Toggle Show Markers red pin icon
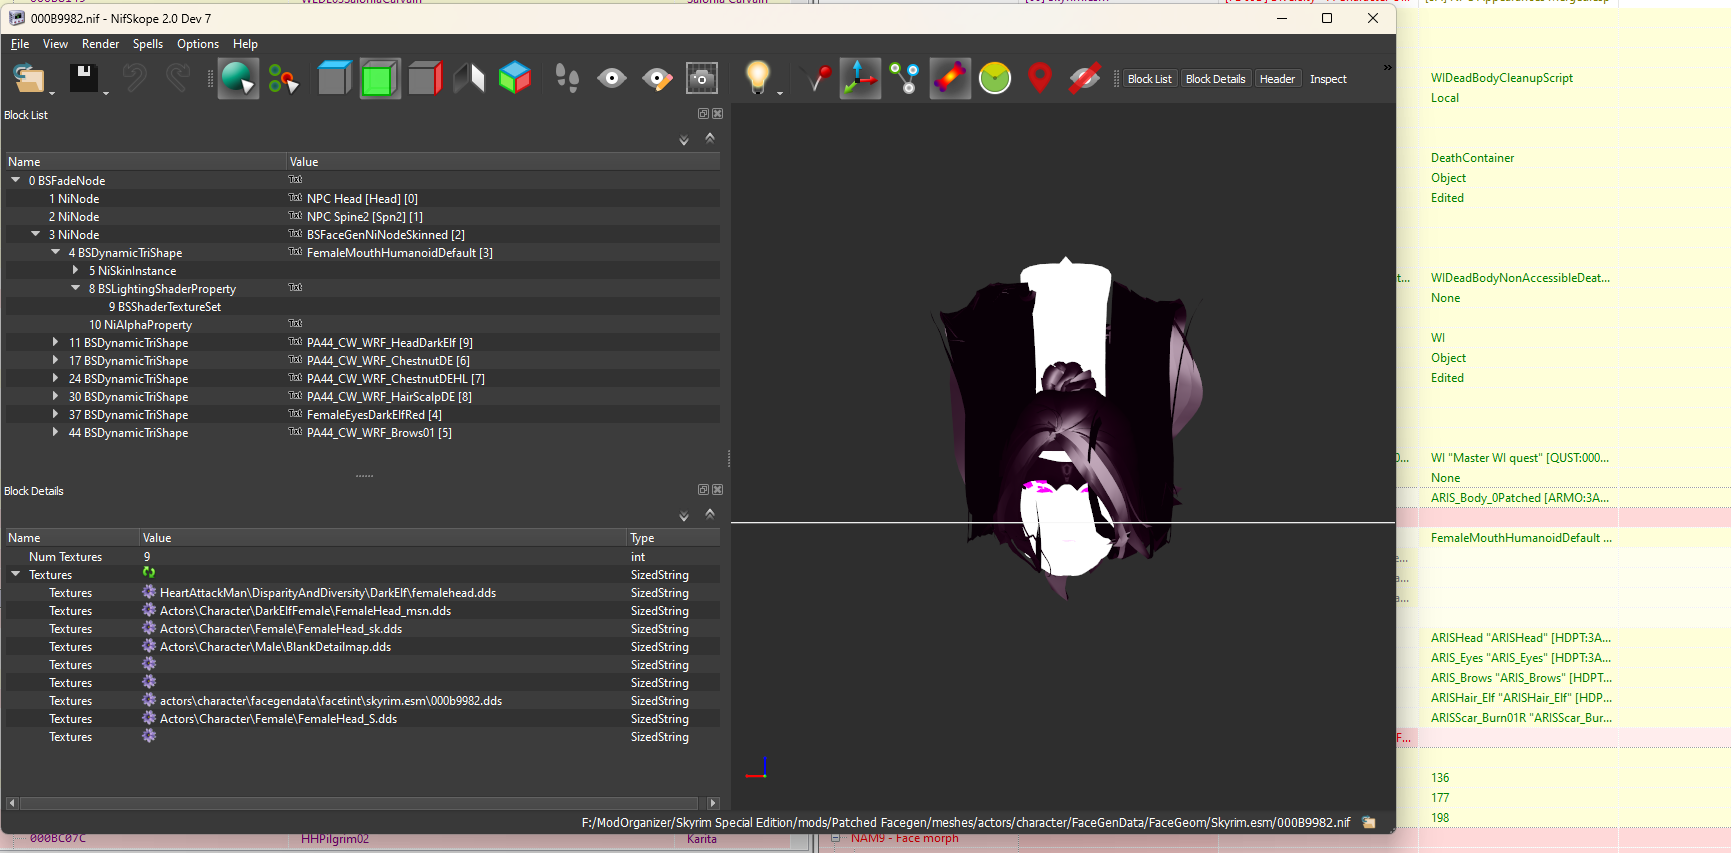The height and width of the screenshot is (853, 1731). tap(1040, 78)
